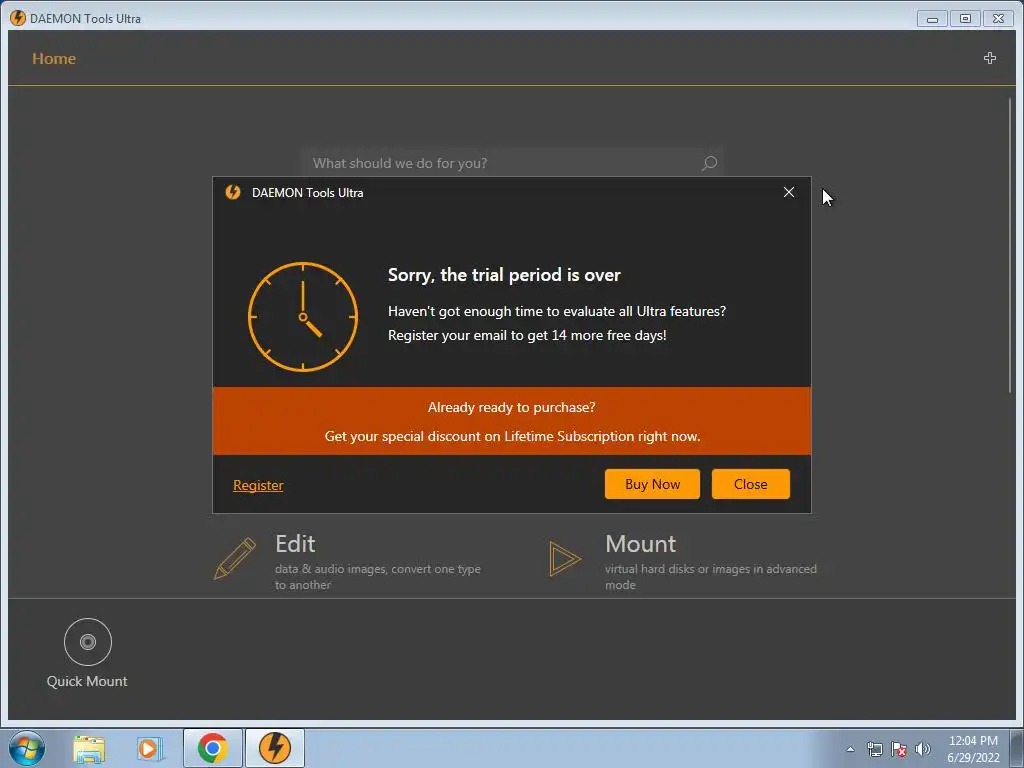
Task: Click the Mount play triangle icon
Action: point(565,558)
